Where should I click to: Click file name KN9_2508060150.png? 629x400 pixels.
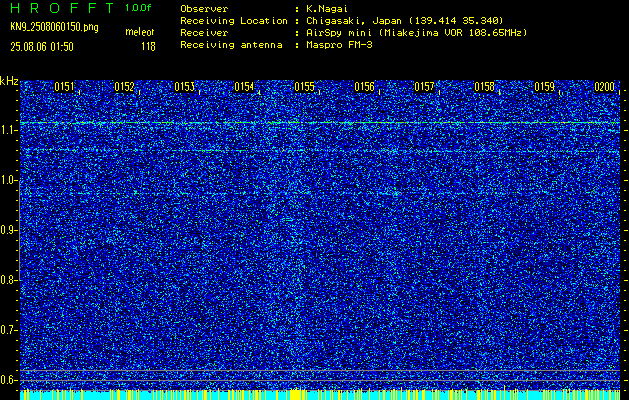coord(54,28)
